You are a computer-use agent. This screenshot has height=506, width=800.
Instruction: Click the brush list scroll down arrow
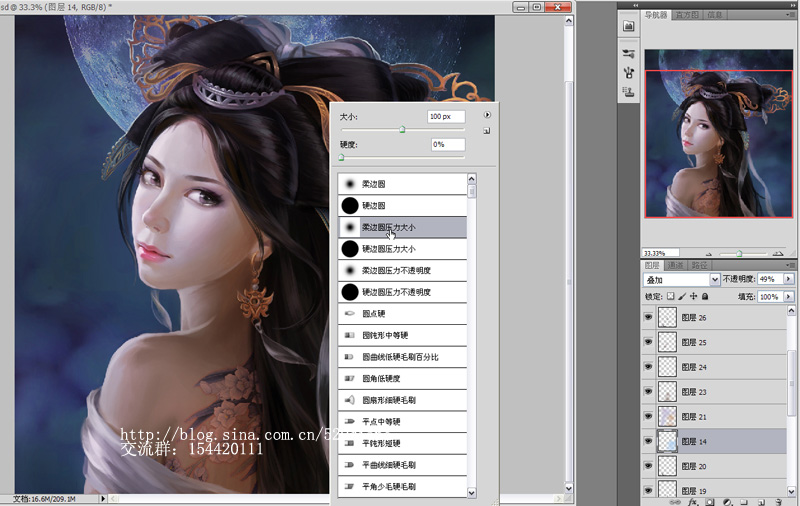(471, 493)
